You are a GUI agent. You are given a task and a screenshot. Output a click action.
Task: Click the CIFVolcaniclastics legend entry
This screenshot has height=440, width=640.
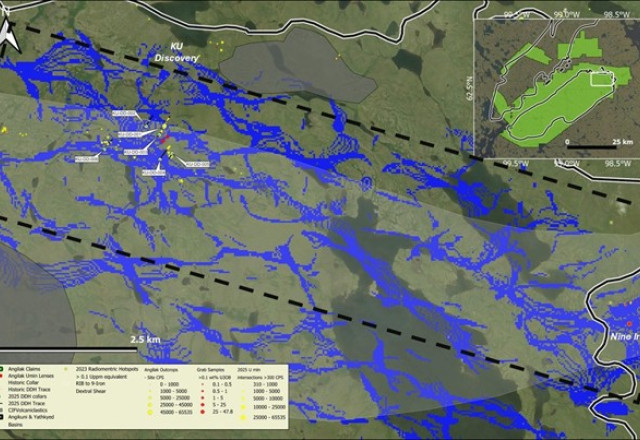tap(30, 408)
